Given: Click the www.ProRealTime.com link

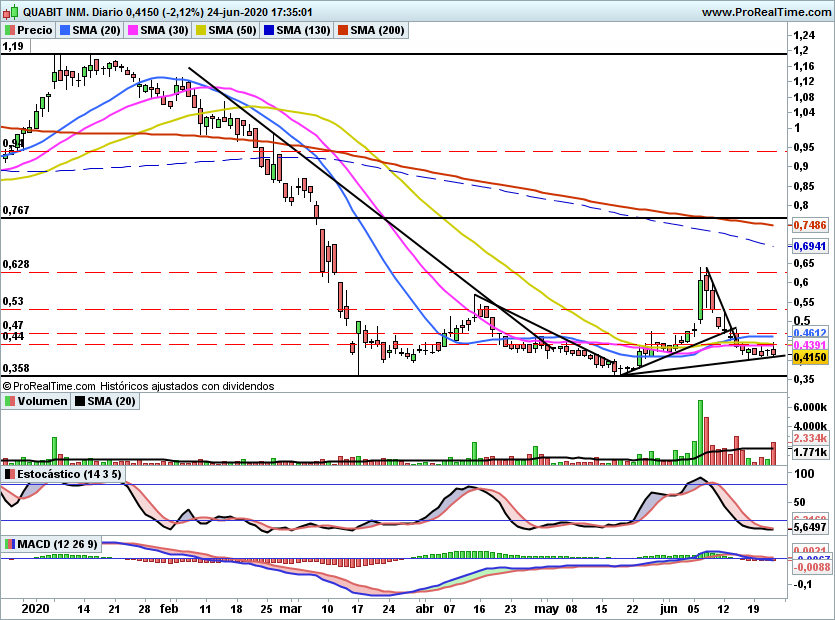Looking at the screenshot, I should [x=766, y=12].
